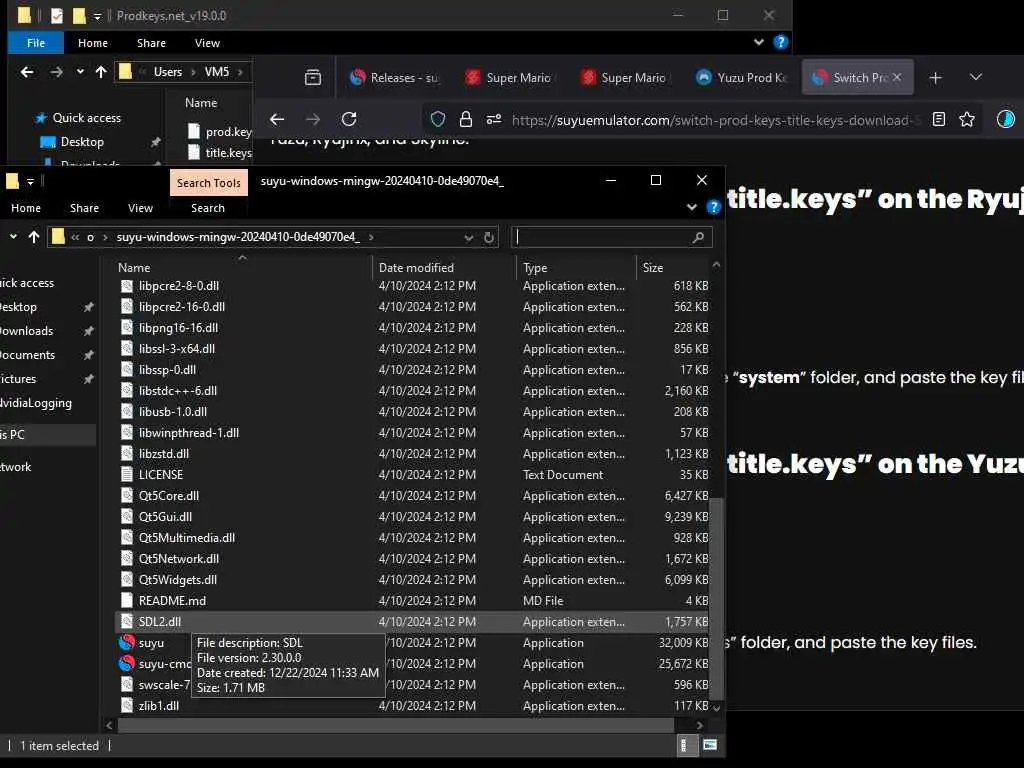Viewport: 1024px width, 768px height.
Task: Open the shield tracking protection icon
Action: pyautogui.click(x=438, y=120)
